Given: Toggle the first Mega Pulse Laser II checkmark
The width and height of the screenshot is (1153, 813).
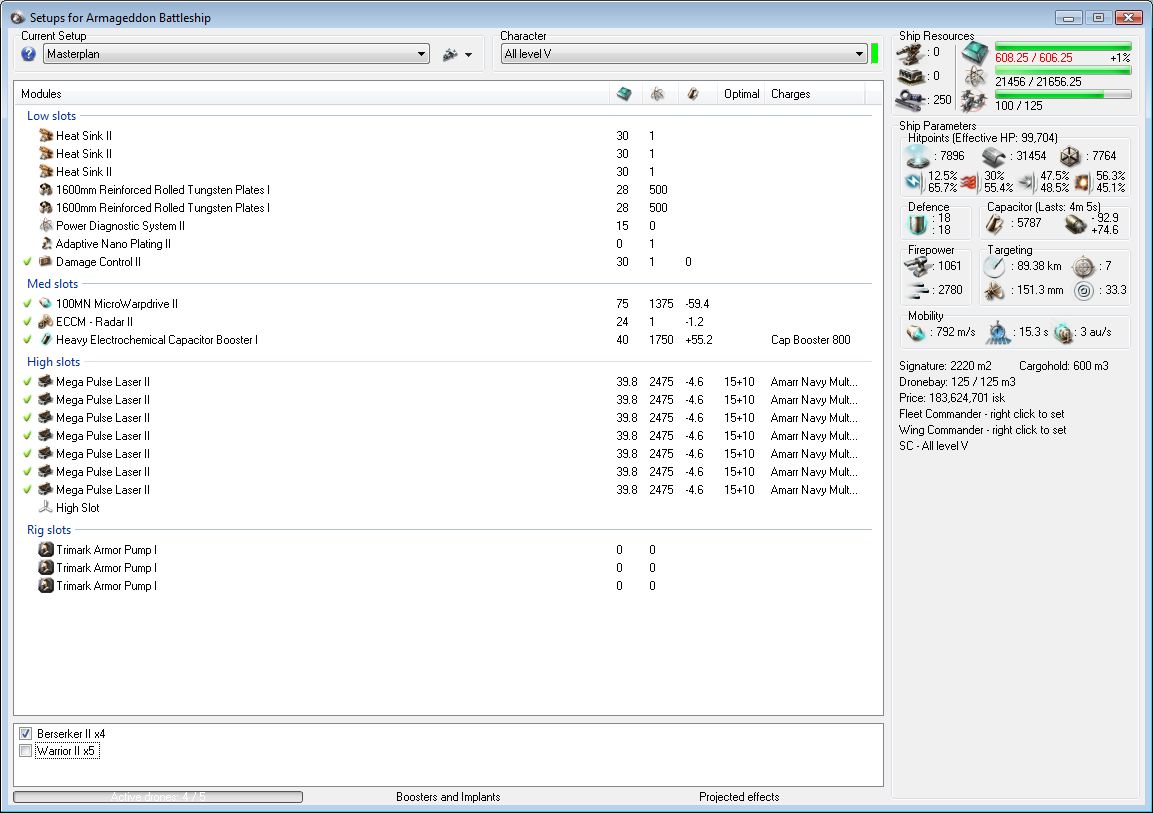Looking at the screenshot, I should pyautogui.click(x=28, y=382).
